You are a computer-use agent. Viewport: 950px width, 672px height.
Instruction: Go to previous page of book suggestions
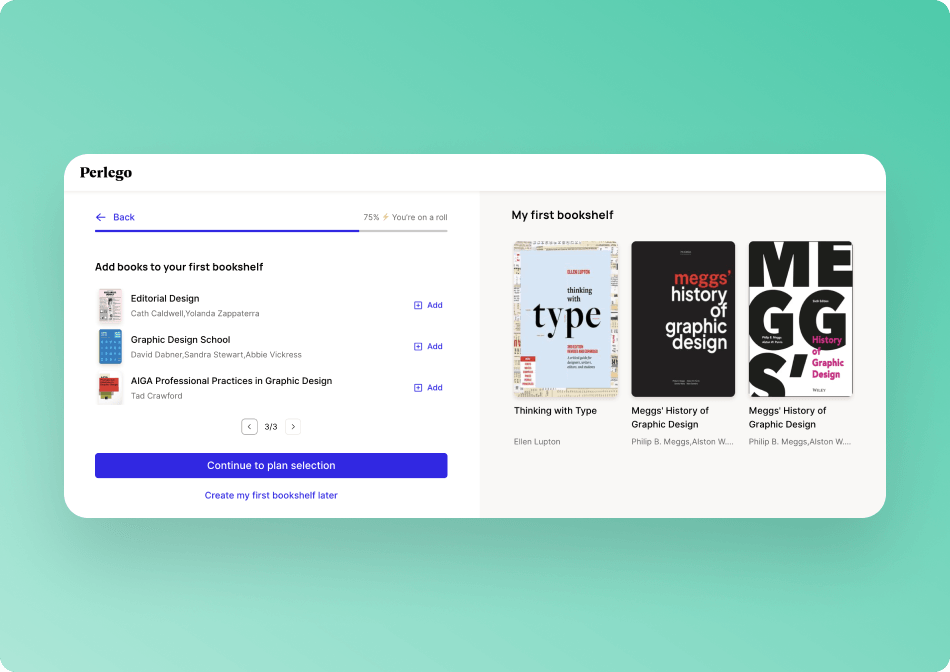click(x=250, y=427)
